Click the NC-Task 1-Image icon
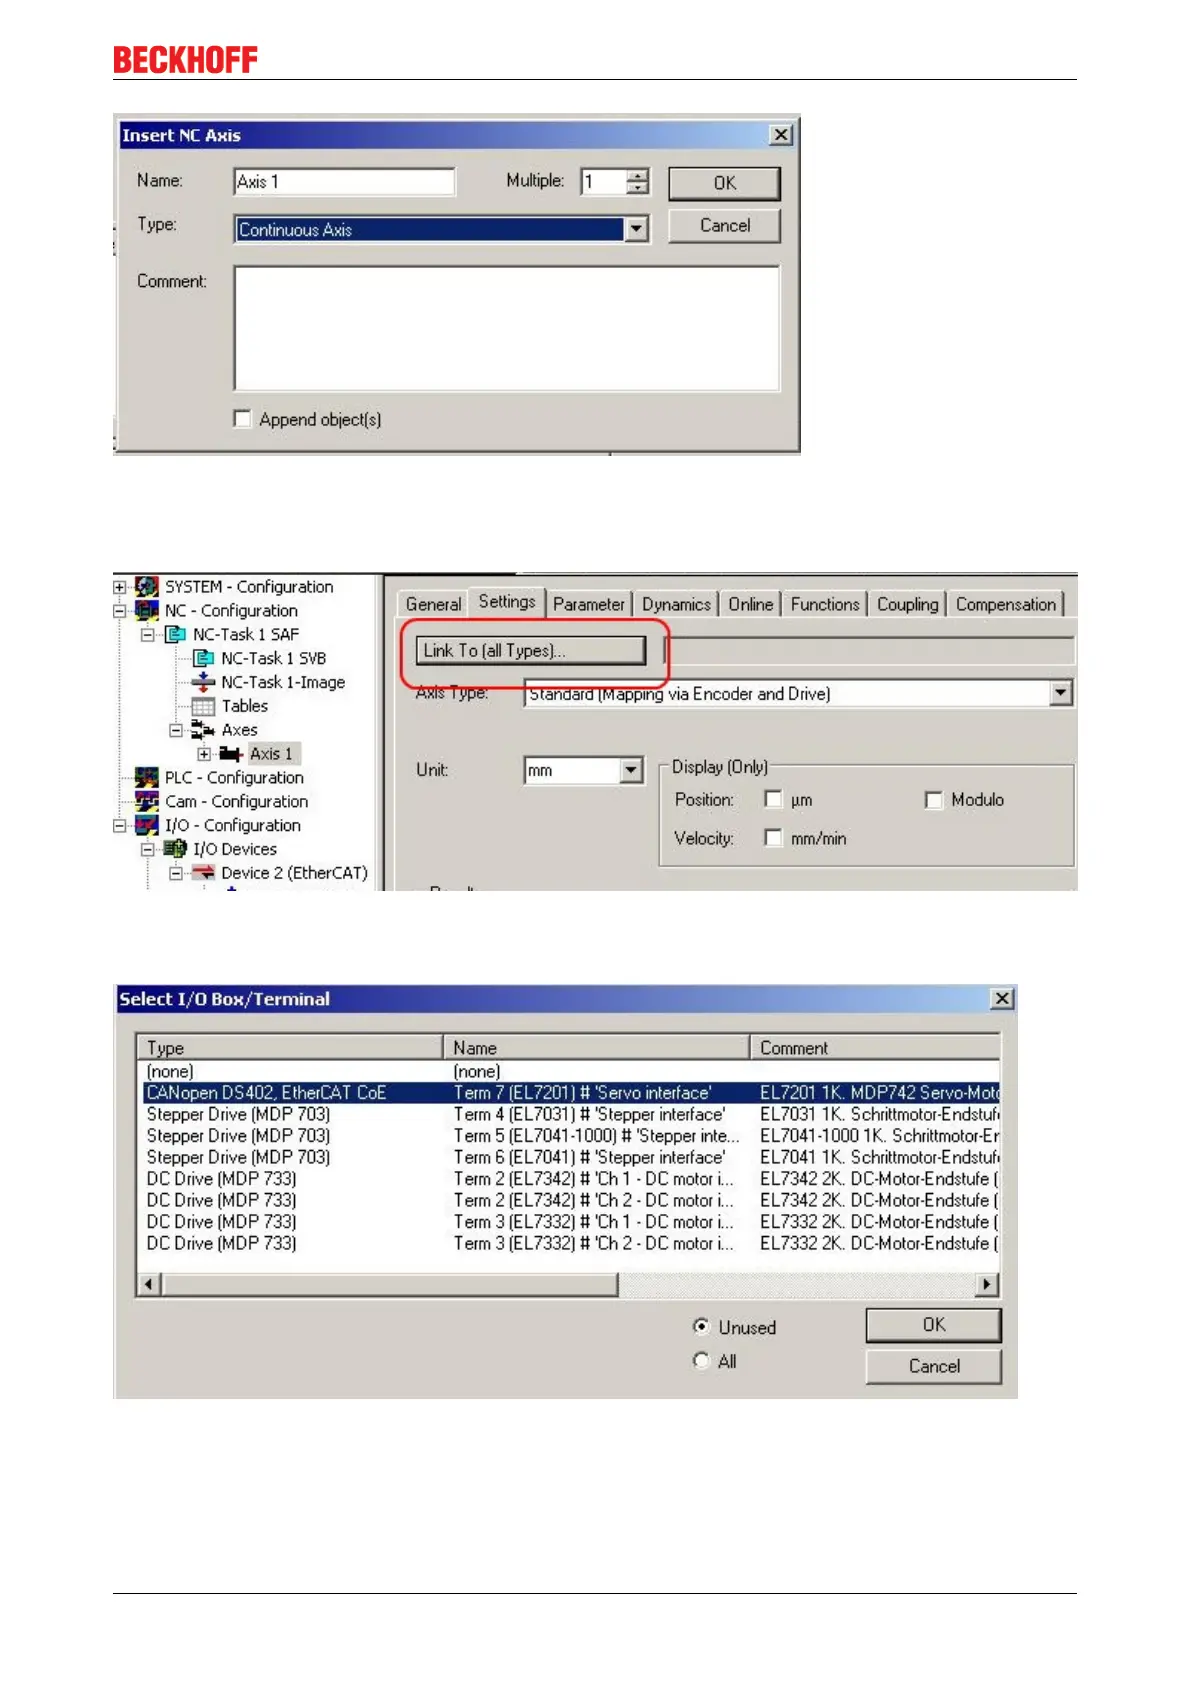 tap(203, 683)
